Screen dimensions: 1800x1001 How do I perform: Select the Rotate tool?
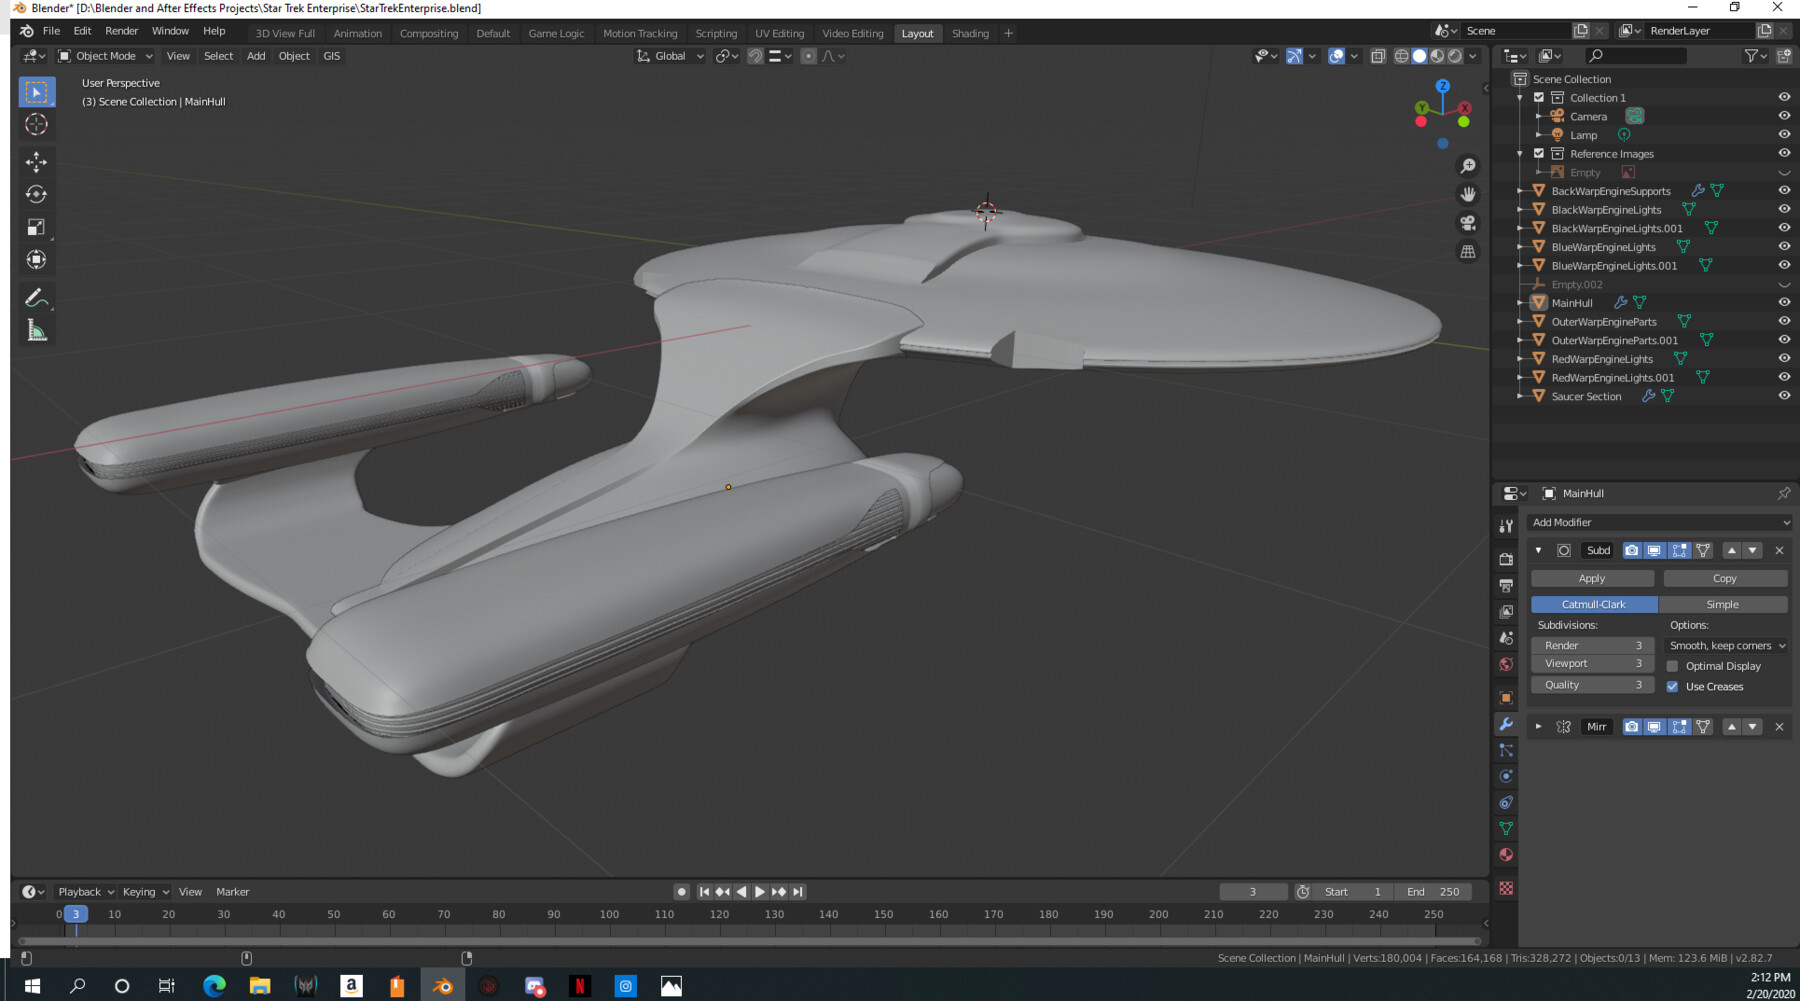tap(36, 195)
